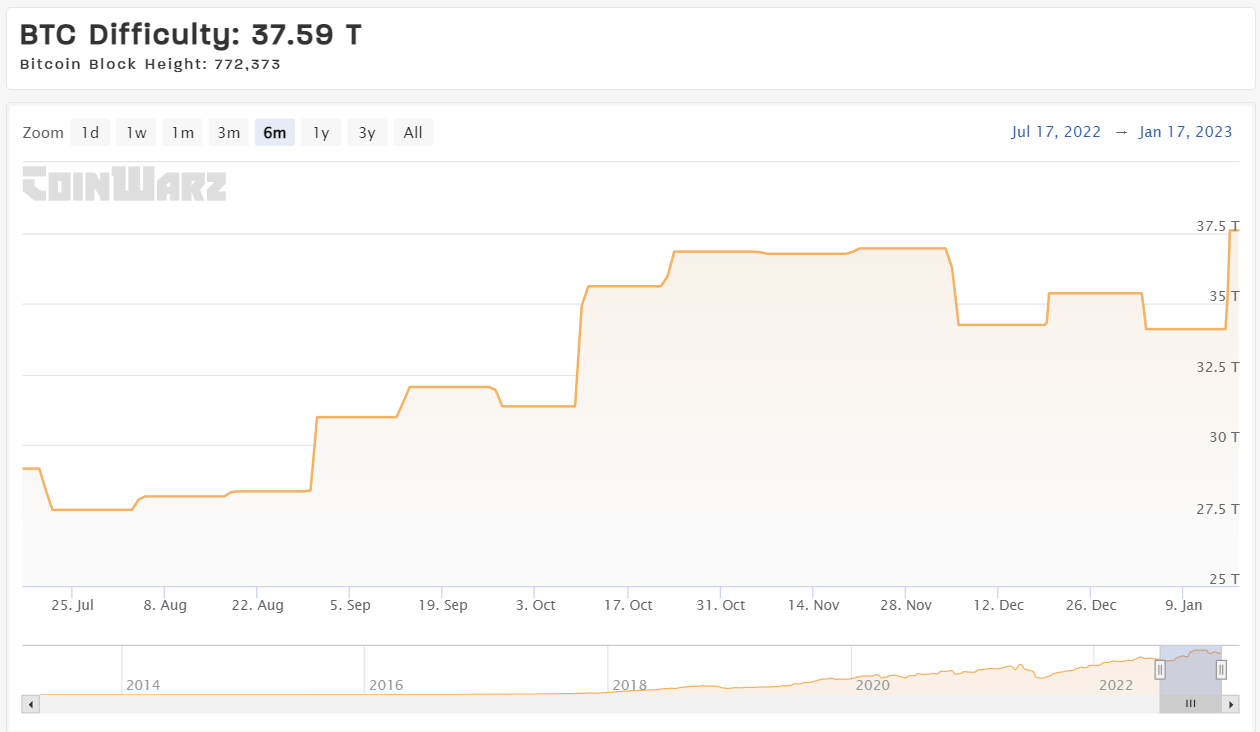The image size is (1260, 732).
Task: Select the All zoom range button
Action: point(413,132)
